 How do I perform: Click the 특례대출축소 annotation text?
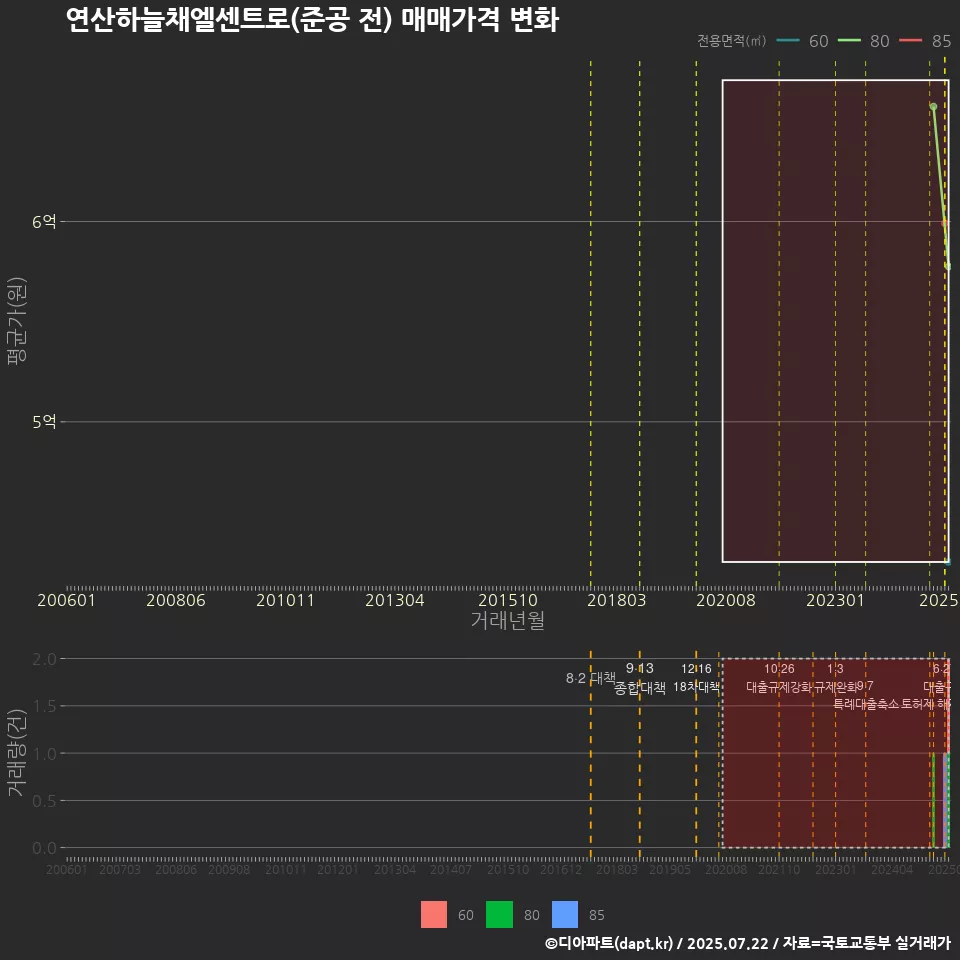[866, 704]
